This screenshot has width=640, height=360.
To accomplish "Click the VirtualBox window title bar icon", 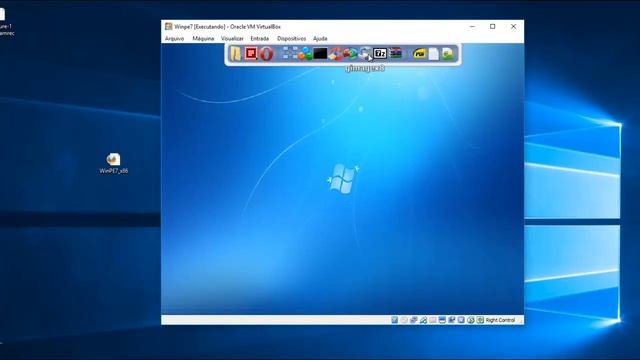I will (x=168, y=27).
